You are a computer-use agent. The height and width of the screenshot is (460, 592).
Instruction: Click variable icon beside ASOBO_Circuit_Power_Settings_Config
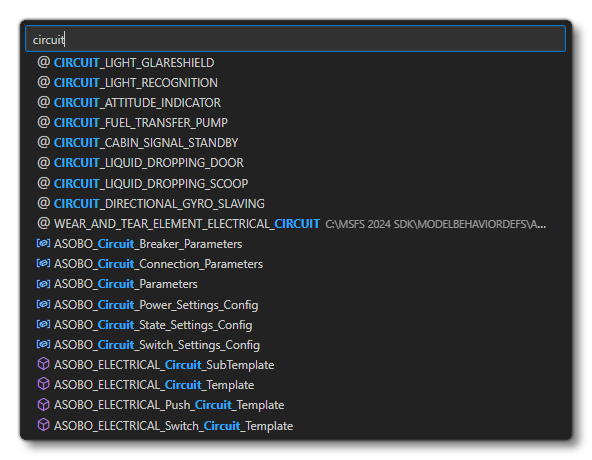[43, 304]
